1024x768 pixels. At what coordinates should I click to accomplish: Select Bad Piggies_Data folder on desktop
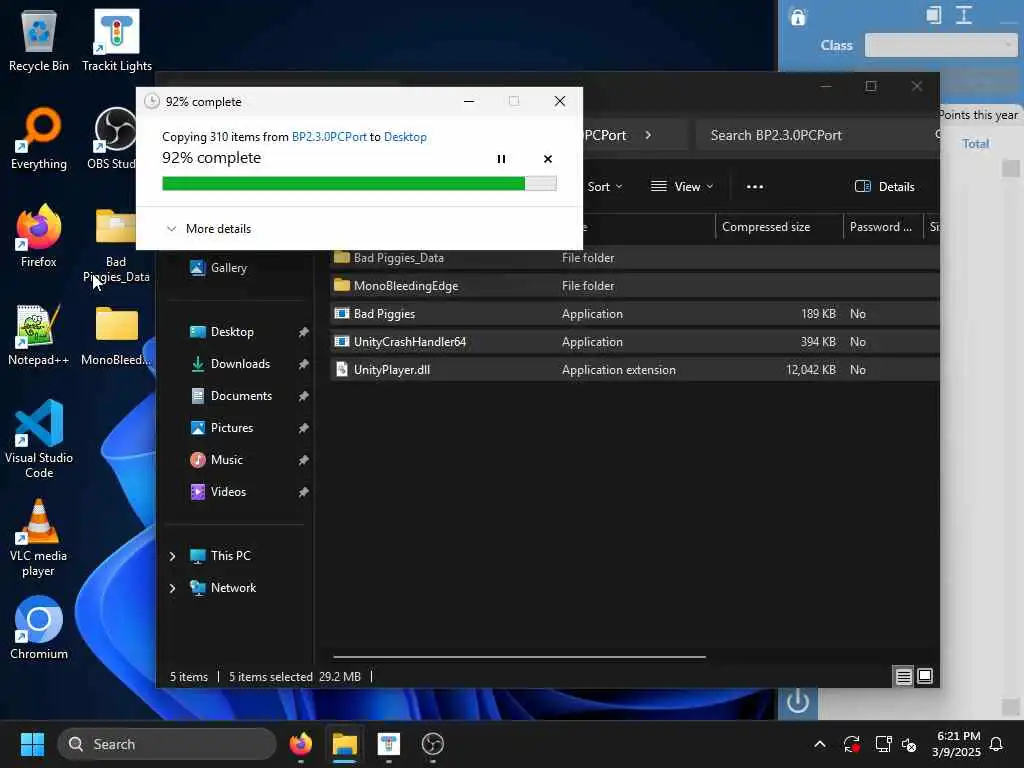[116, 246]
